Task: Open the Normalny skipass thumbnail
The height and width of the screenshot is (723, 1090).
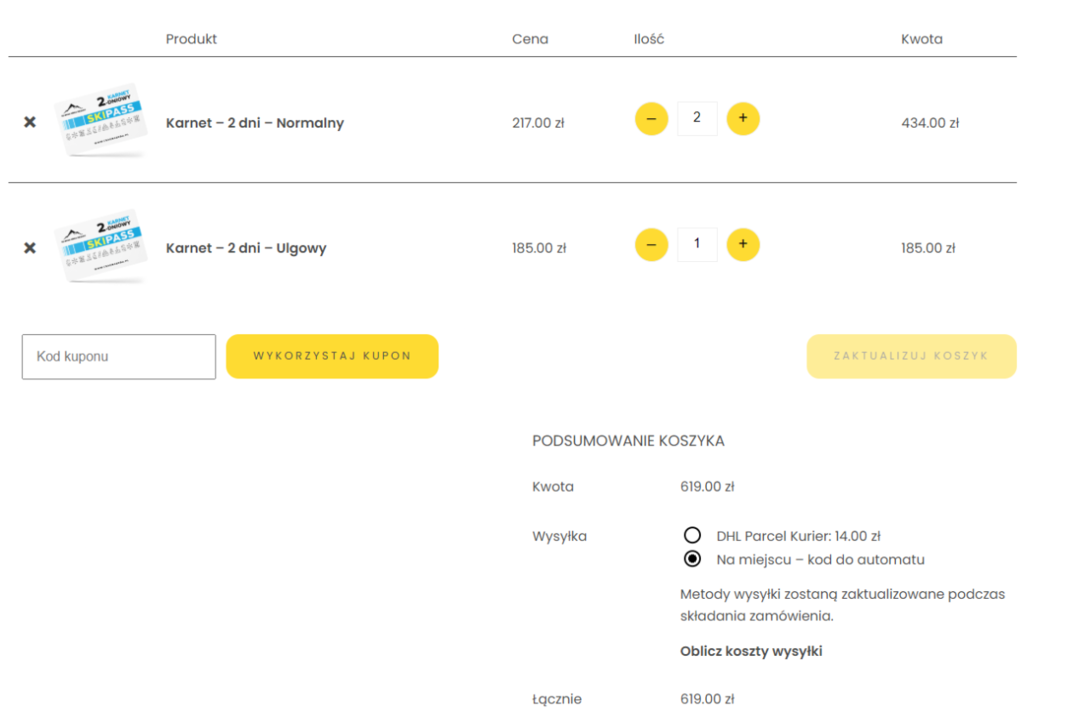Action: pos(101,120)
